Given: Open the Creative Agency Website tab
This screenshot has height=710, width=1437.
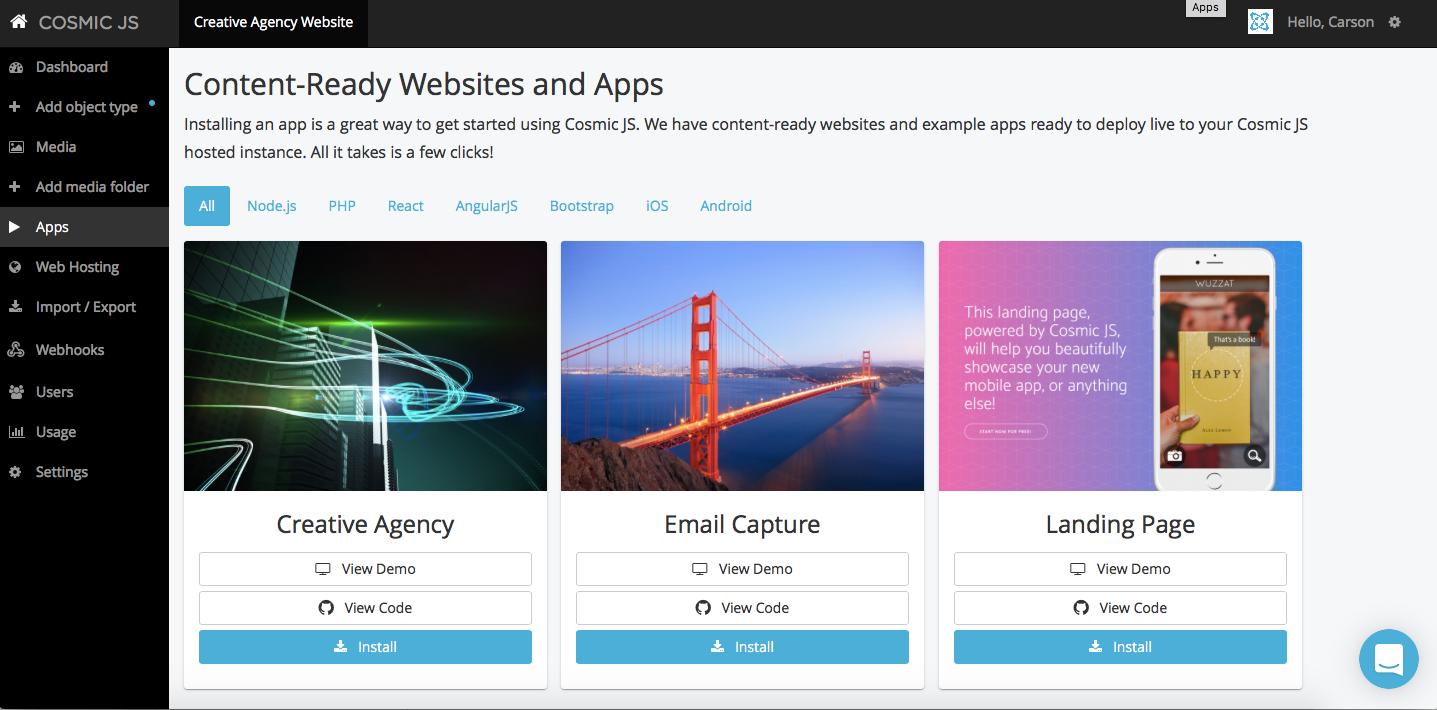Looking at the screenshot, I should click(273, 20).
